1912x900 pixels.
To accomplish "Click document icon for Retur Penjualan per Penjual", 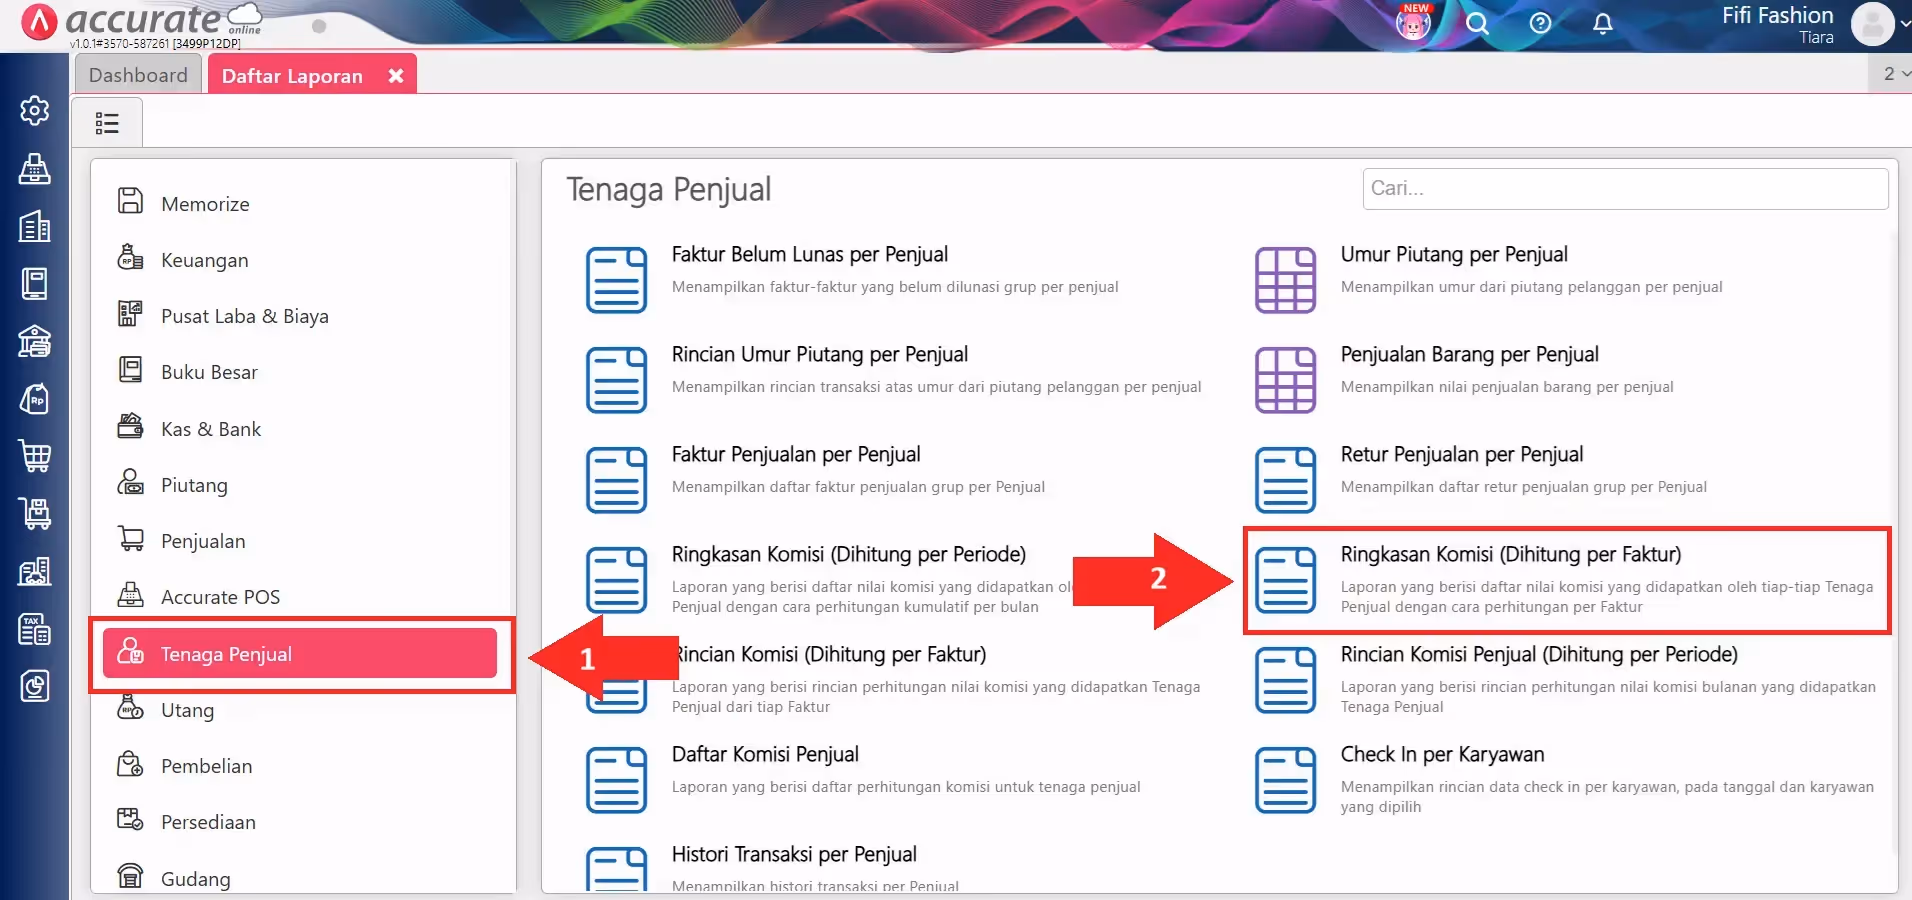I will pyautogui.click(x=1285, y=480).
